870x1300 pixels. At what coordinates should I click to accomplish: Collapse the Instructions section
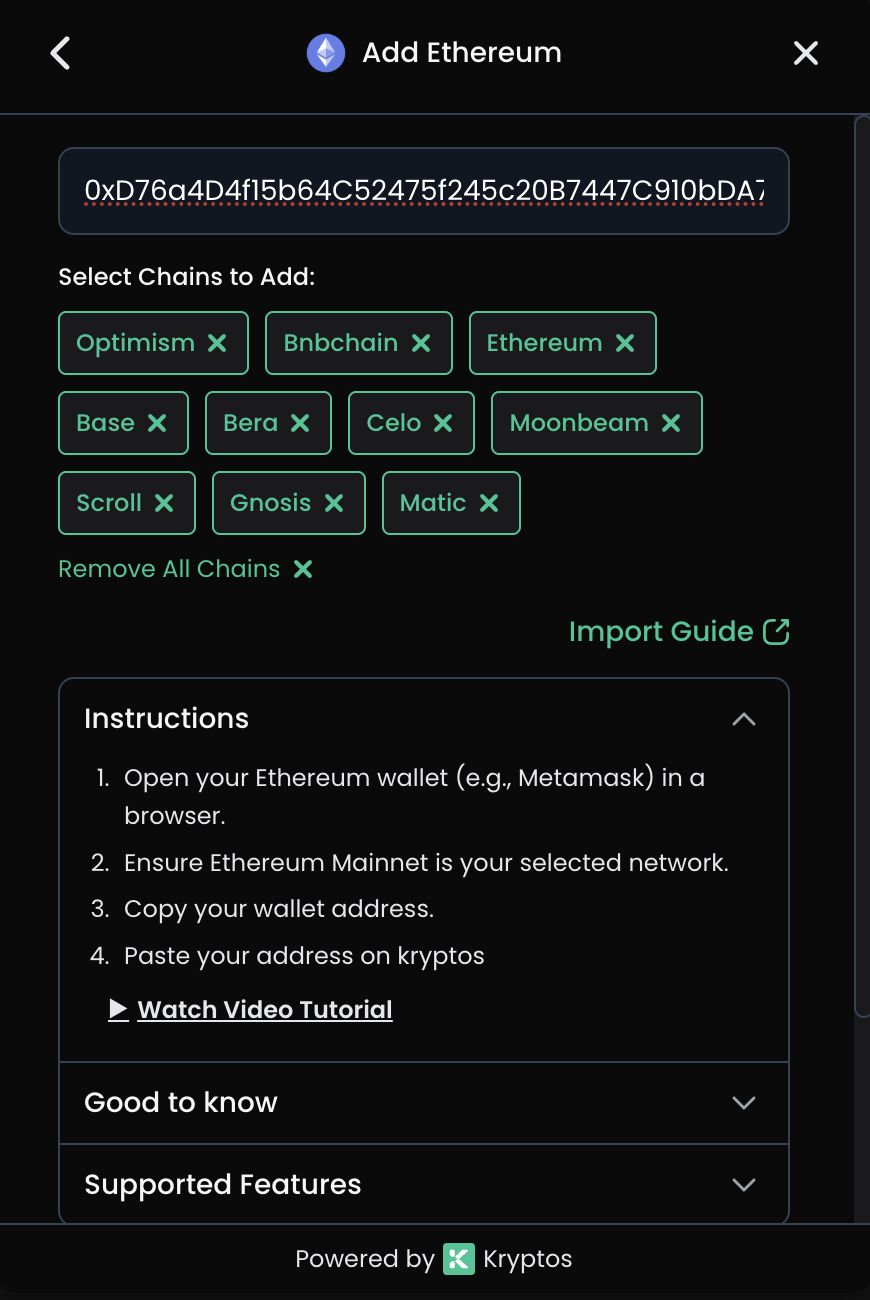tap(743, 718)
